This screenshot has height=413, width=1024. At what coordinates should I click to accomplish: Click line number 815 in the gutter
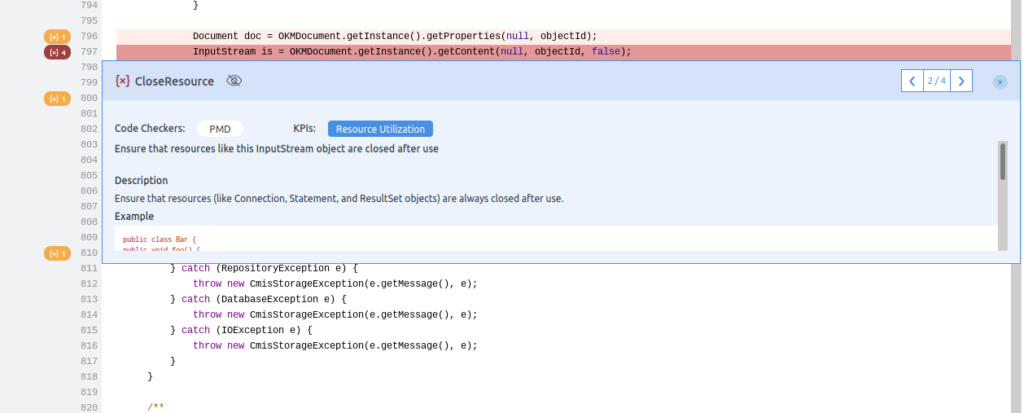88,330
